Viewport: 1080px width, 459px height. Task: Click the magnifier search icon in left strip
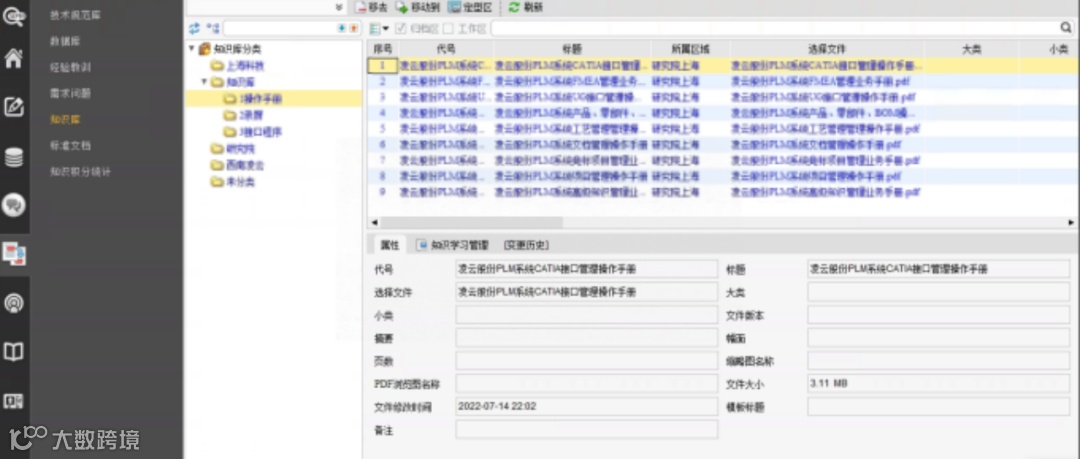coord(14,15)
